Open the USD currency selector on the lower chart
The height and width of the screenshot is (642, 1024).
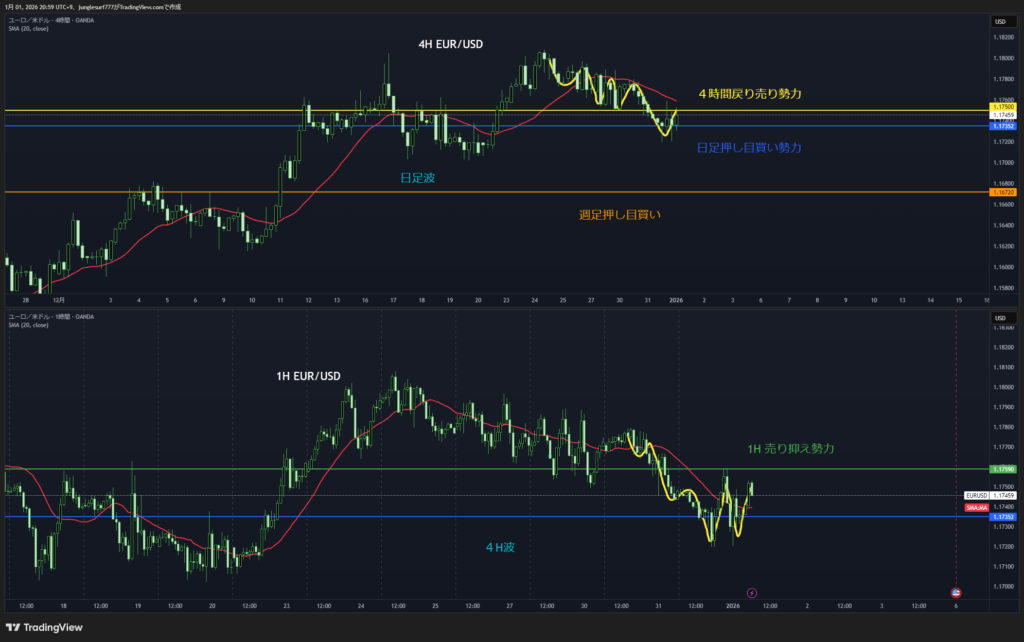pos(1000,318)
